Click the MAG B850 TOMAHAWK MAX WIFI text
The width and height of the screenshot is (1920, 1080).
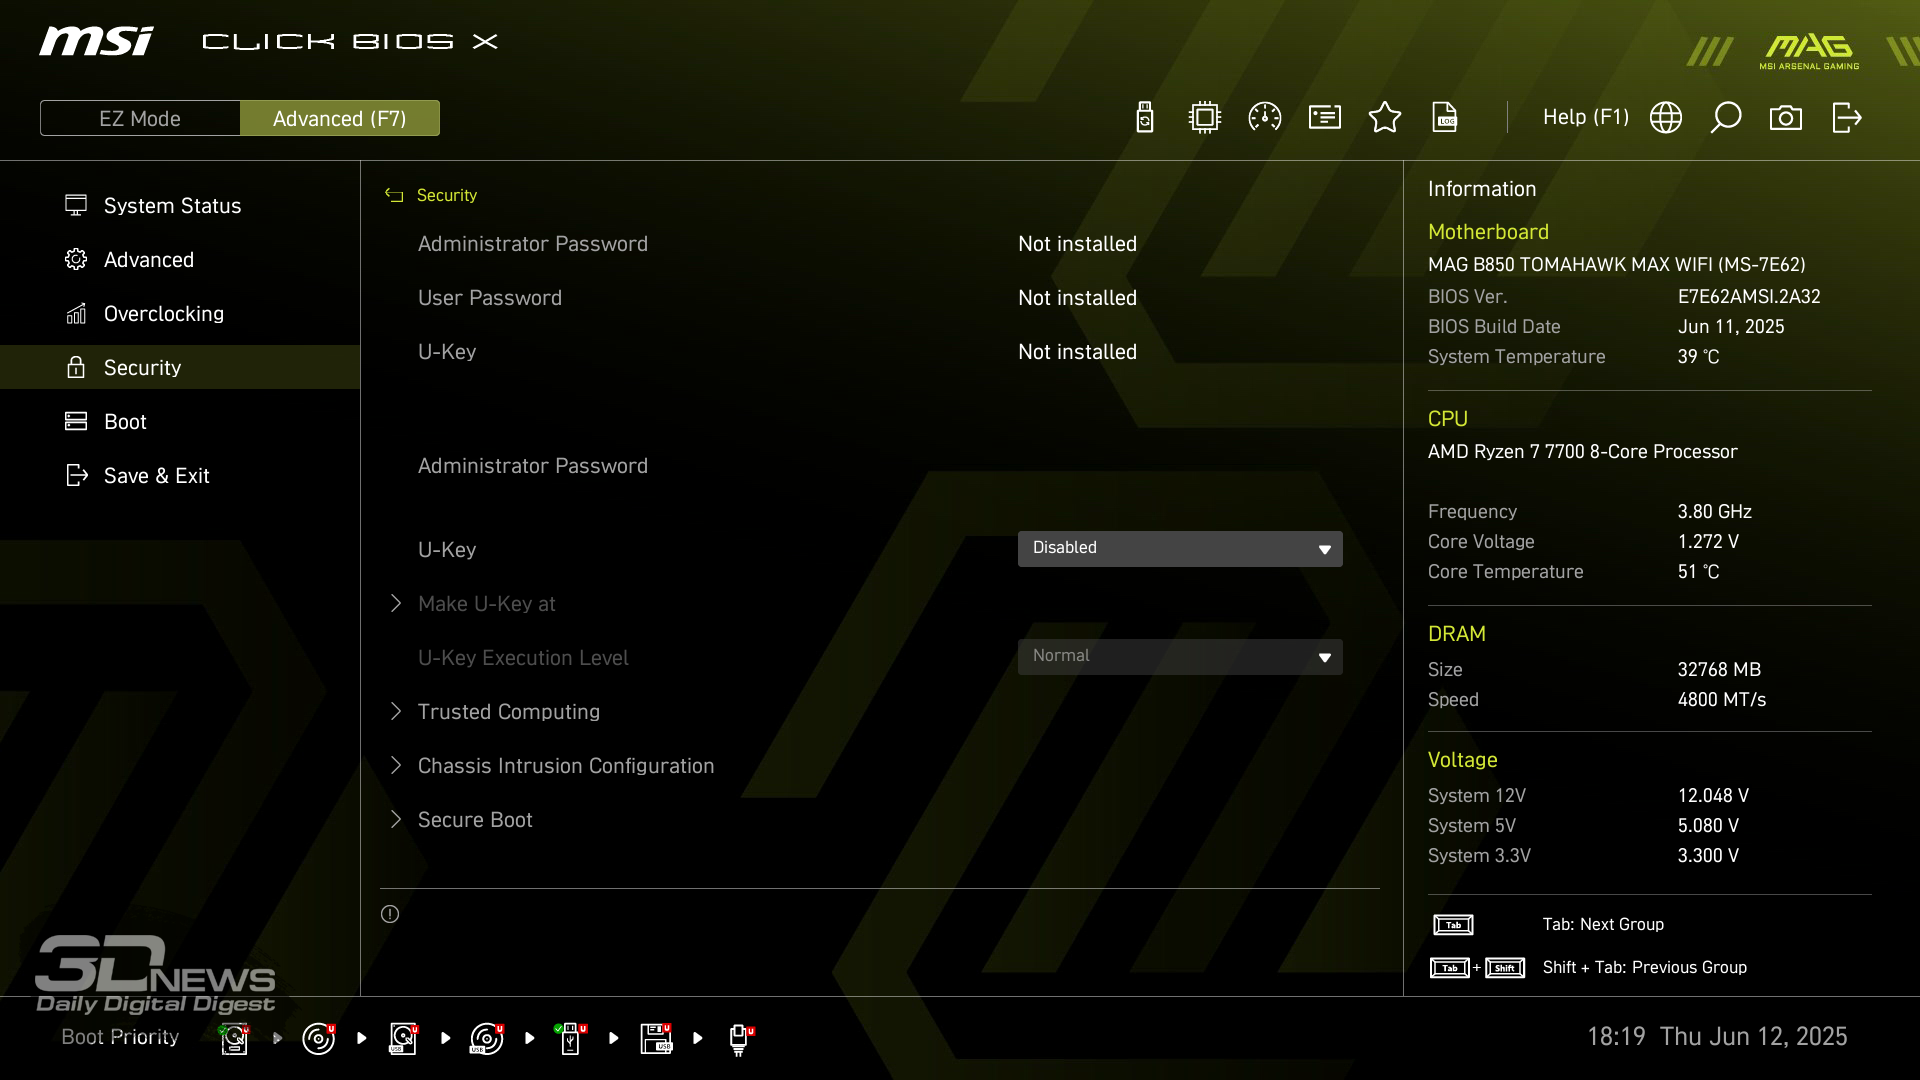tap(1616, 264)
